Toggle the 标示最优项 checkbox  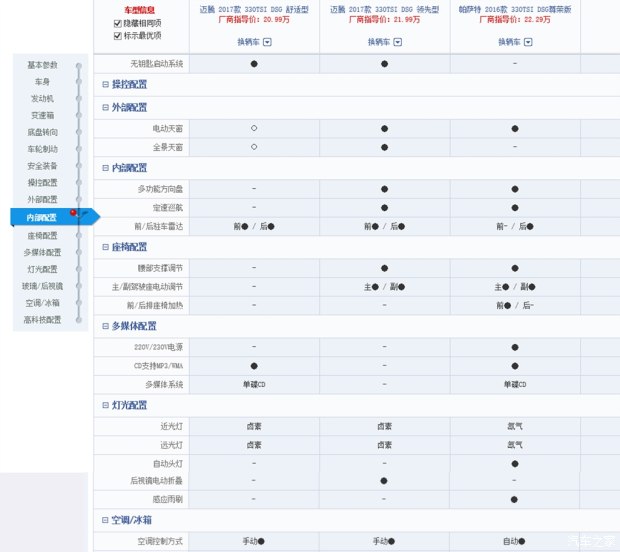117,36
